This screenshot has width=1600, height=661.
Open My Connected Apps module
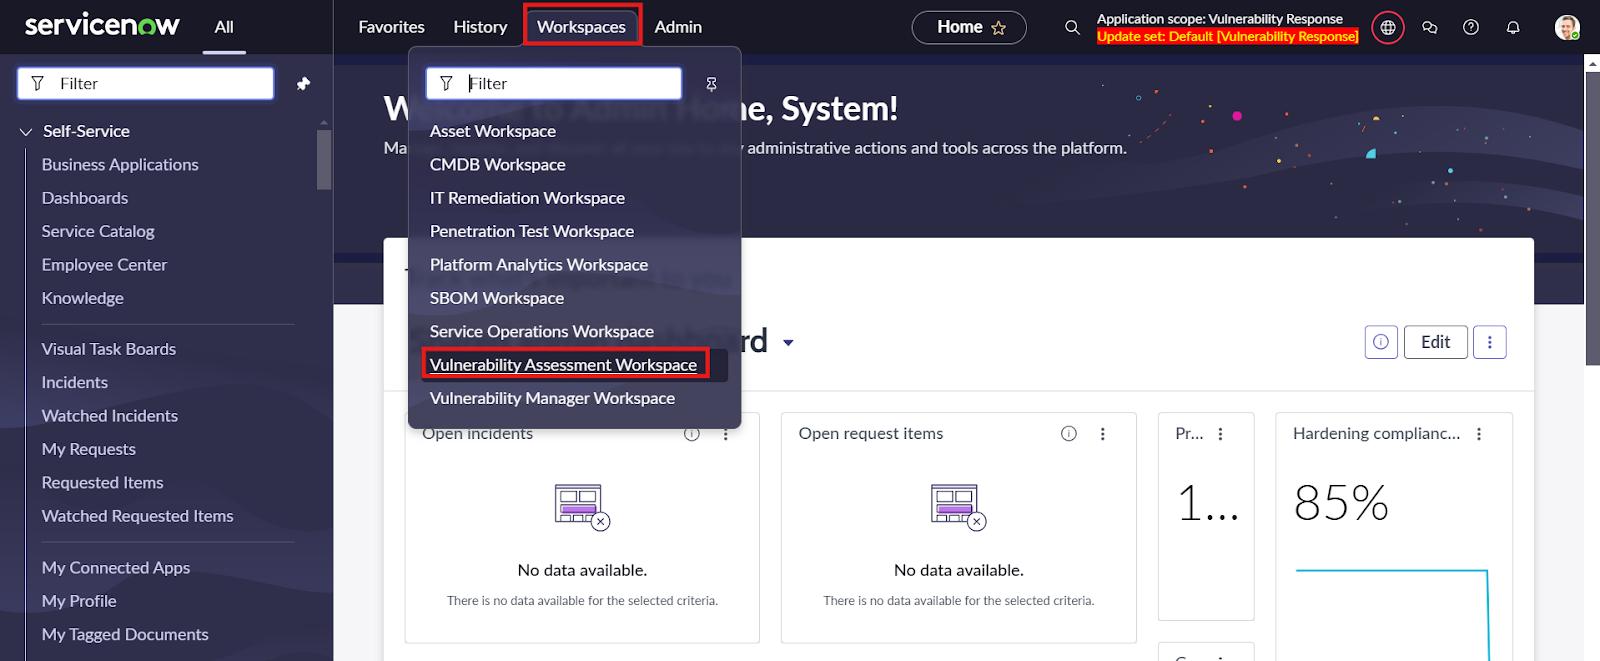coord(116,568)
